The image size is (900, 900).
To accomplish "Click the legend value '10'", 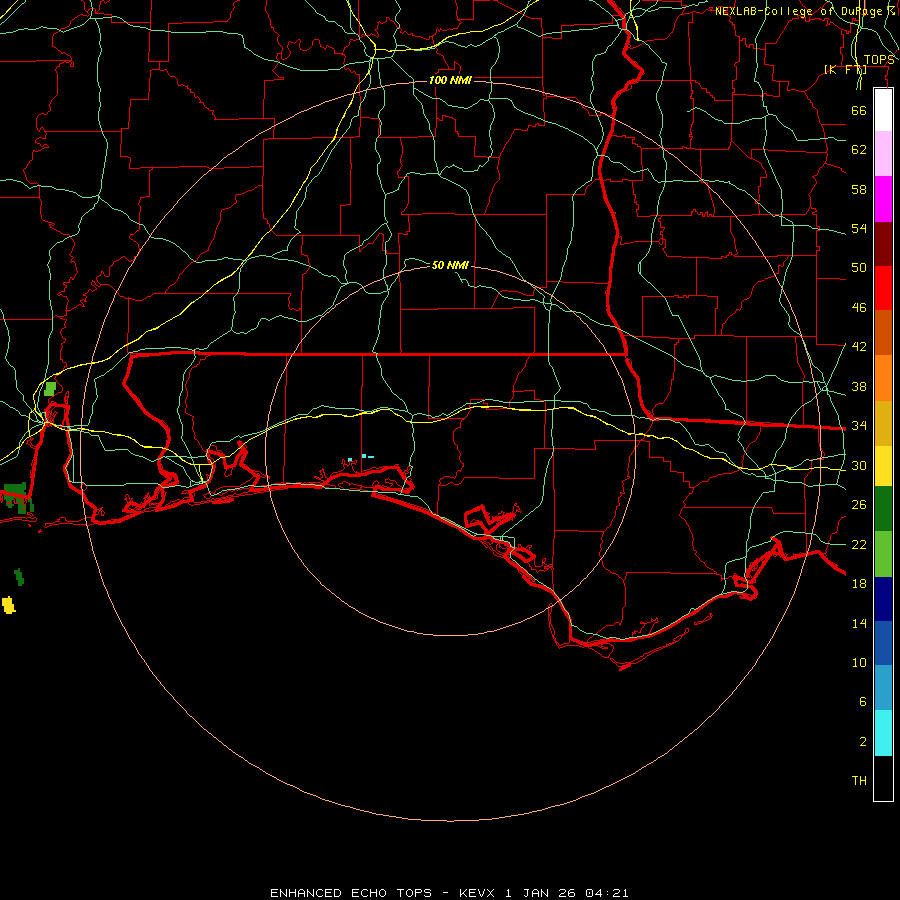I will point(859,663).
